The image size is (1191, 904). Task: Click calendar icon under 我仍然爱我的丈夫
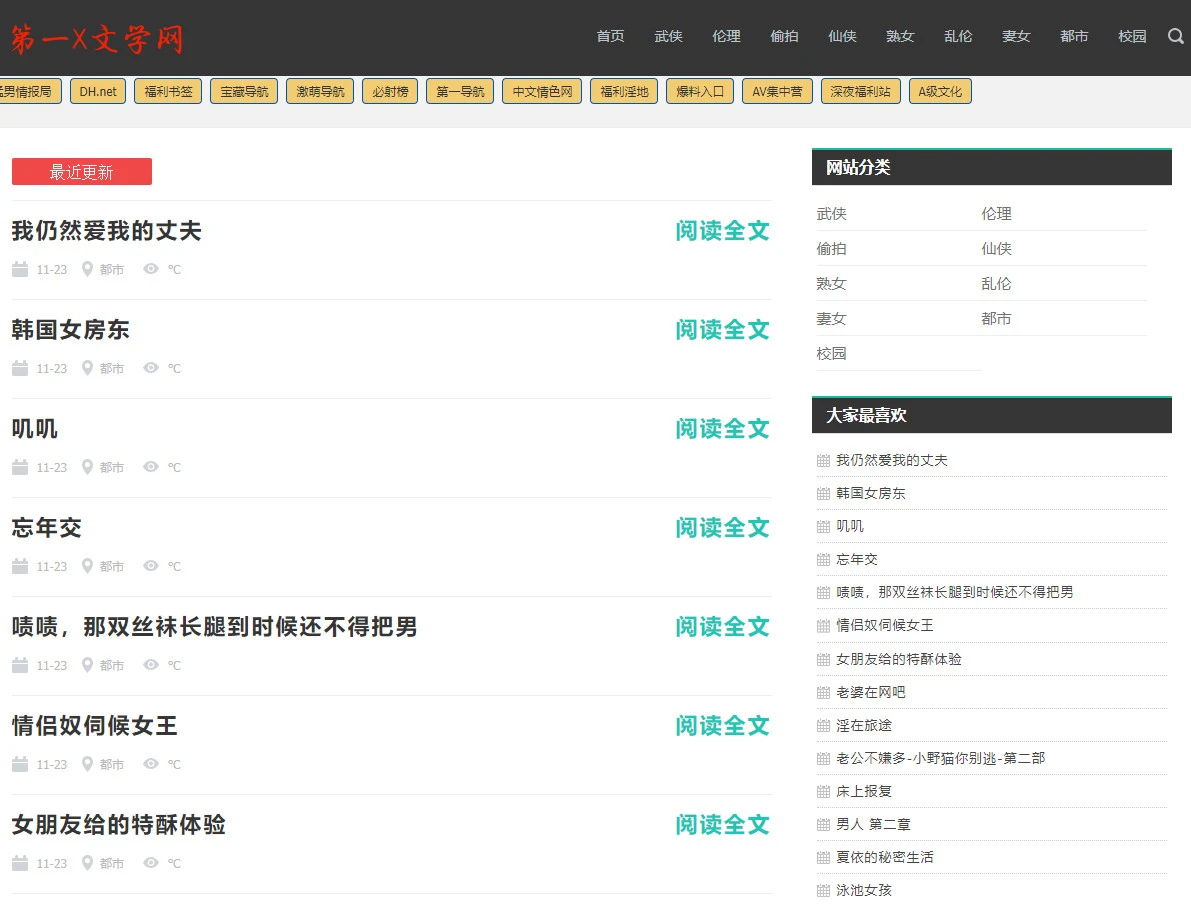[x=20, y=269]
